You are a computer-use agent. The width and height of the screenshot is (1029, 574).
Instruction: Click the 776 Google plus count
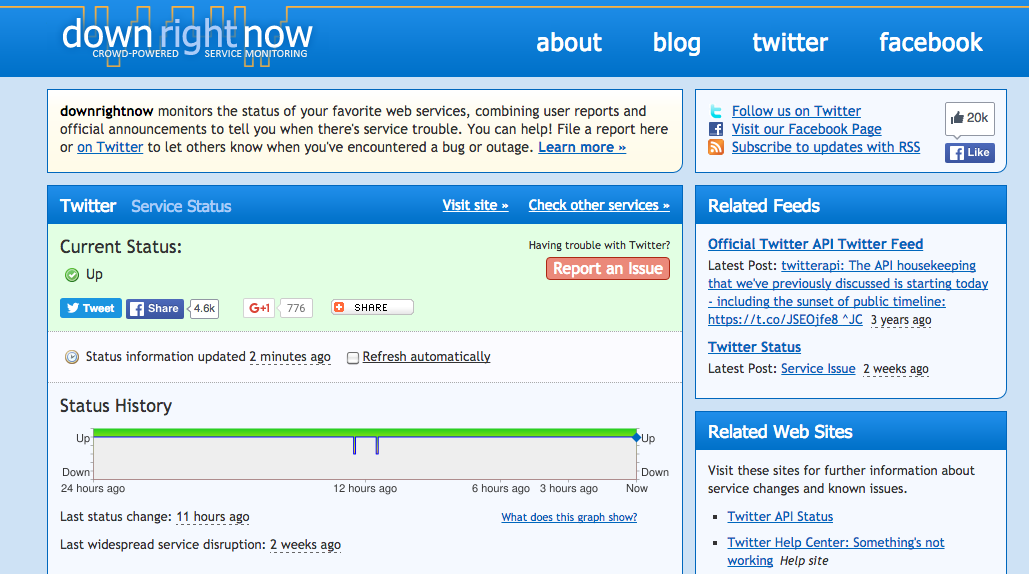296,308
